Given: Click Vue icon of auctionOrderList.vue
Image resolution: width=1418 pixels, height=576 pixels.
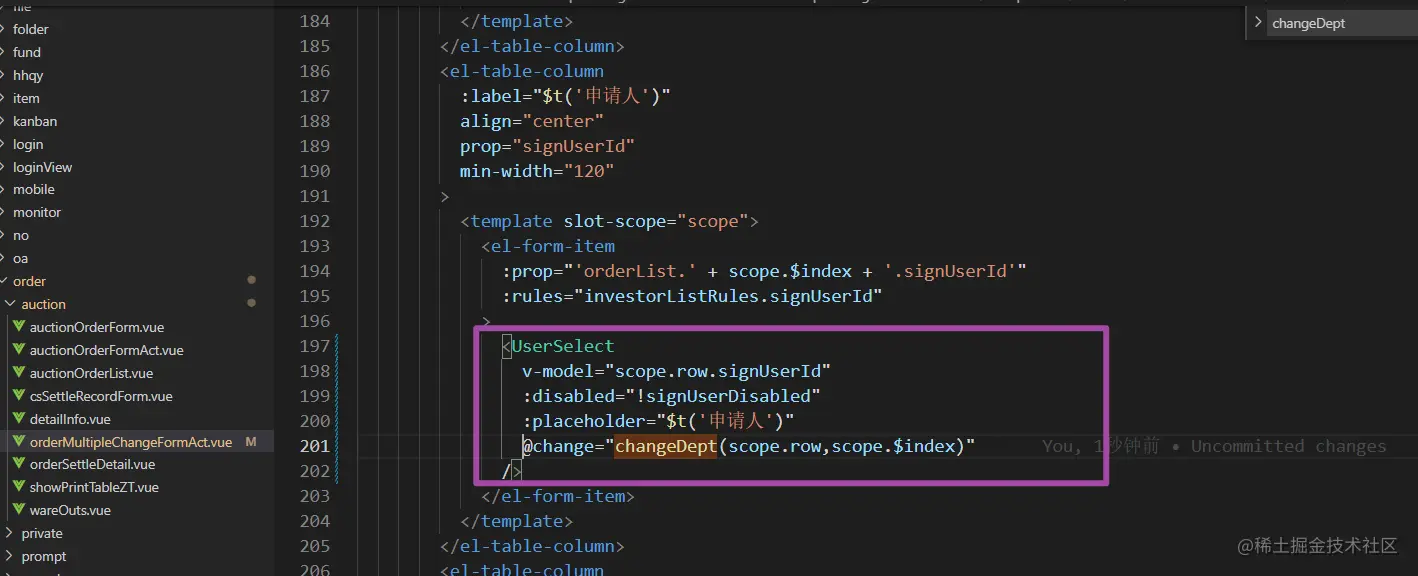Looking at the screenshot, I should point(18,373).
